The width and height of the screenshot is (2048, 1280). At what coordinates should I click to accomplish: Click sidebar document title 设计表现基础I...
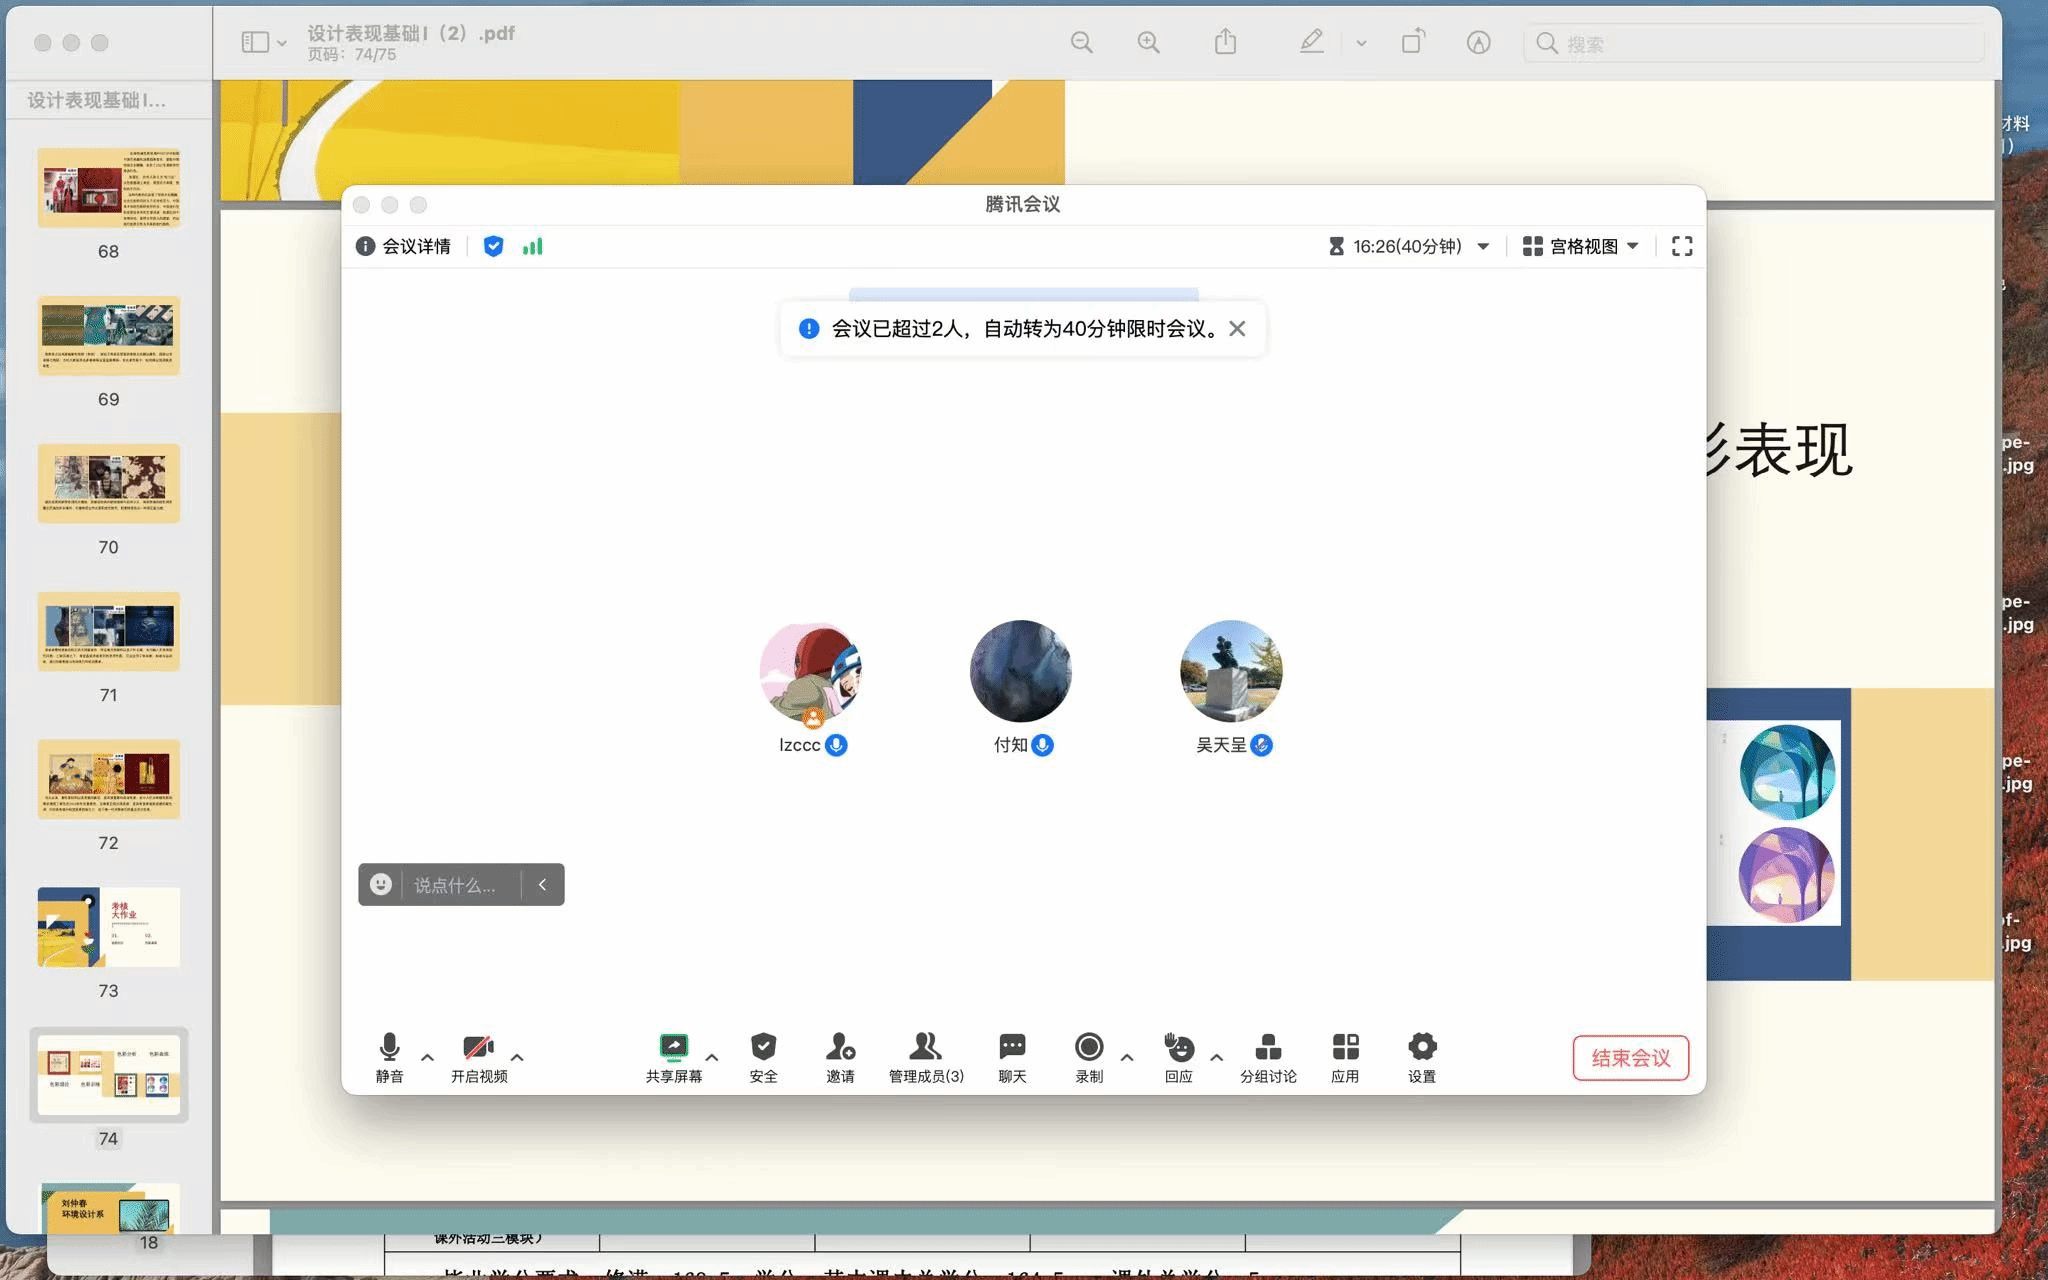pos(96,100)
